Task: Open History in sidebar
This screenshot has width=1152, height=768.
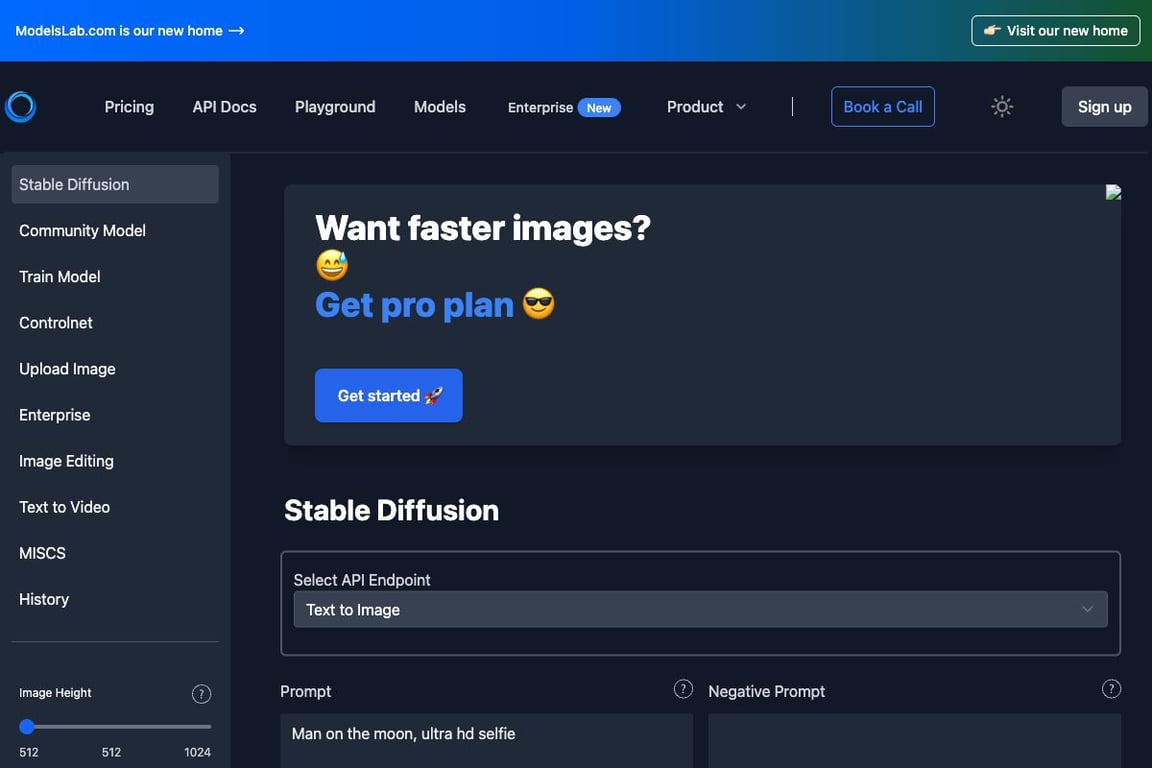Action: 115,600
